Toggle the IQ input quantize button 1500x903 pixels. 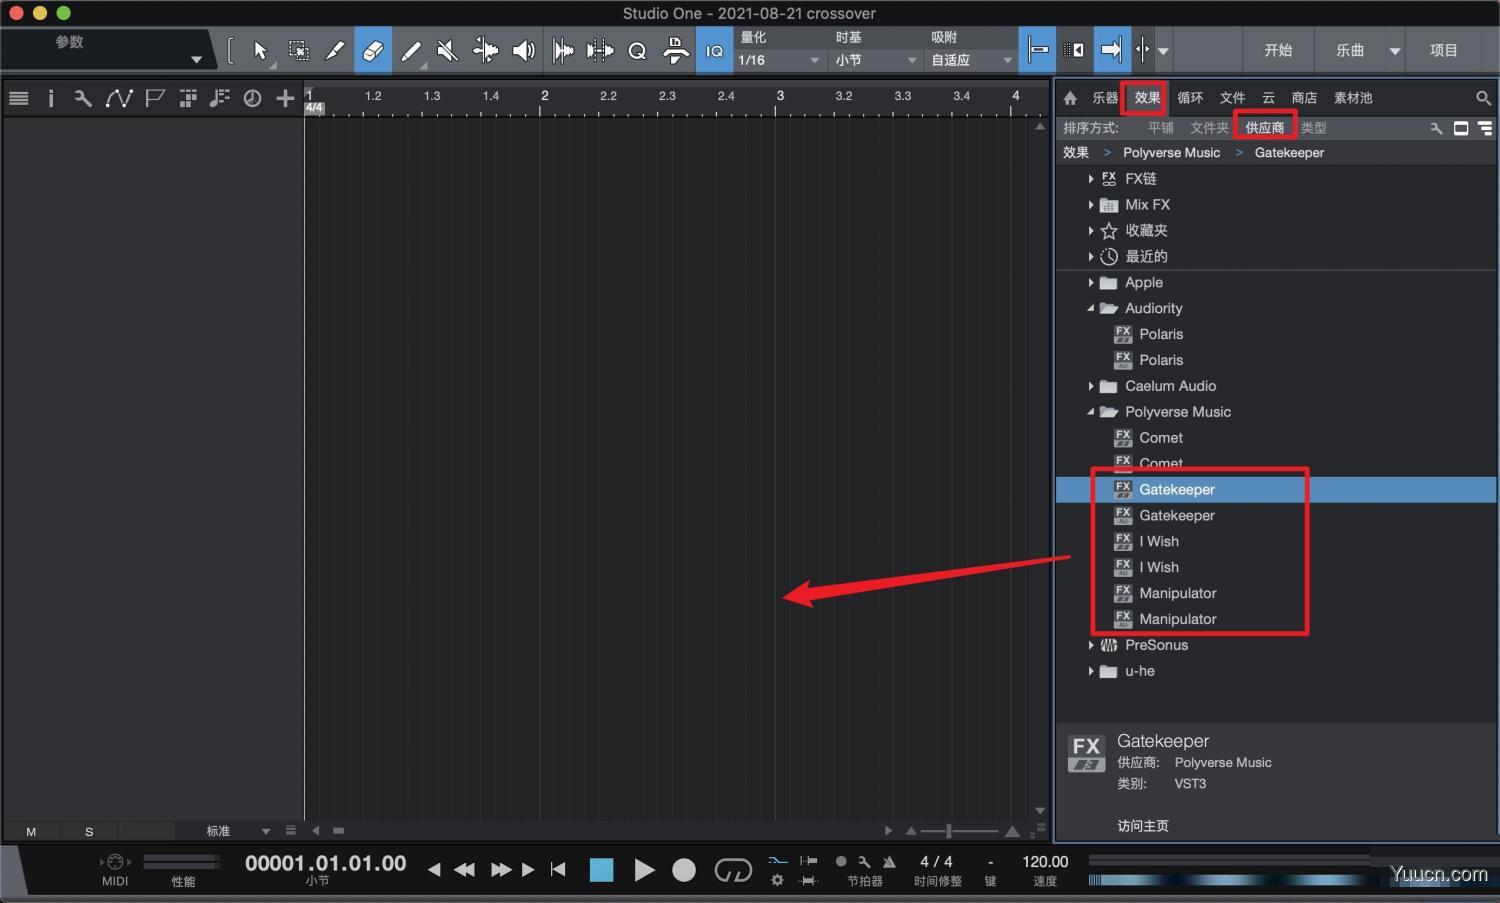pos(714,51)
